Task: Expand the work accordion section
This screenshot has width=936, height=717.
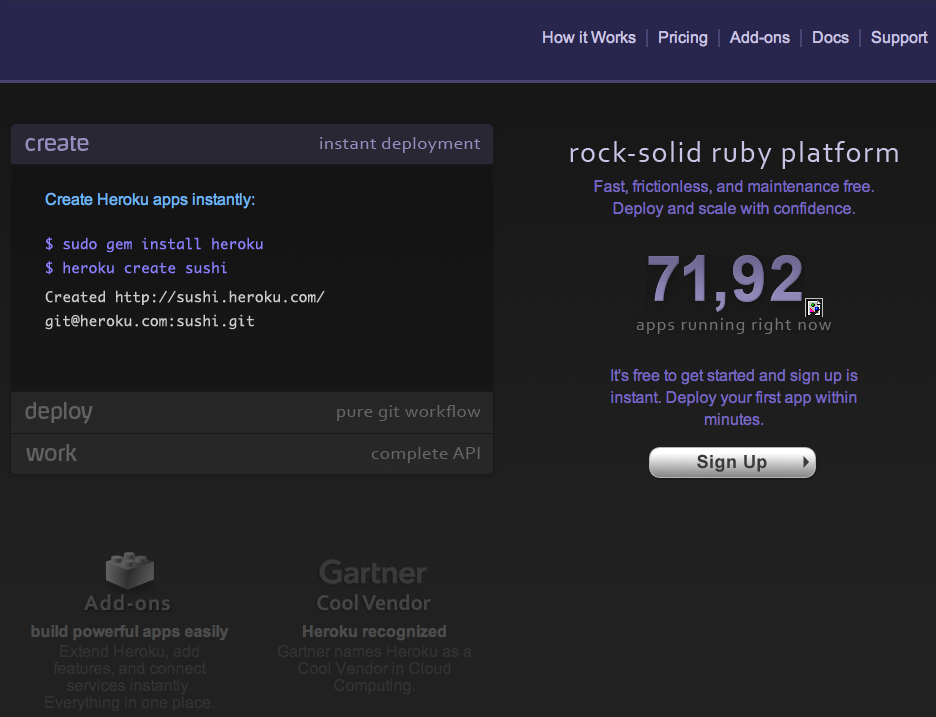Action: [251, 454]
